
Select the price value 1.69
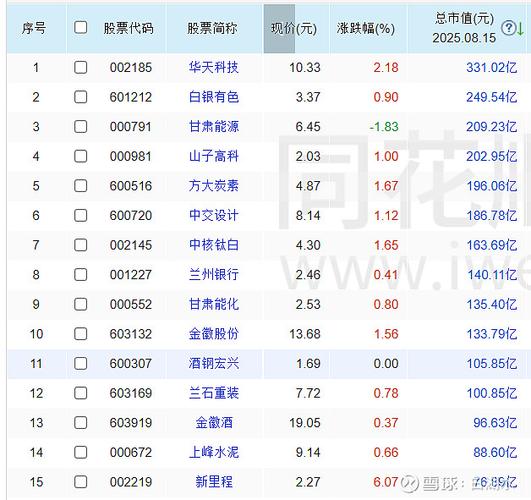point(308,363)
